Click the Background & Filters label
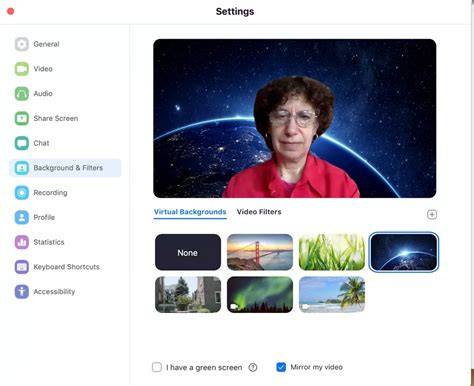The image size is (474, 386). click(68, 168)
